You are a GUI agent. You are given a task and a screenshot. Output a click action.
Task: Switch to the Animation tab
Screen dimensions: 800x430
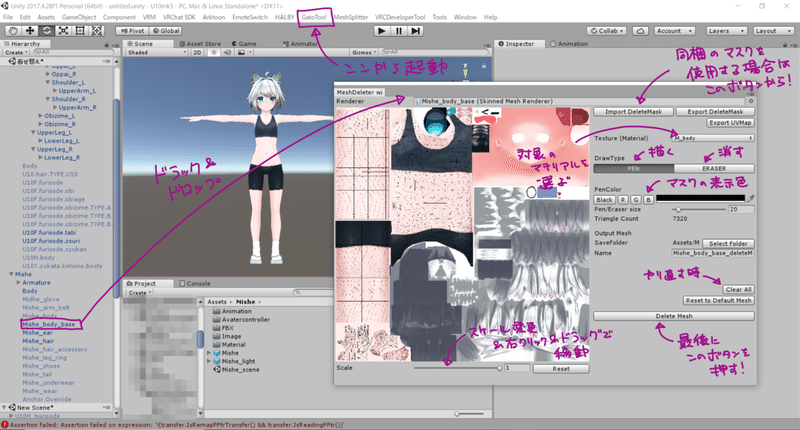[569, 44]
